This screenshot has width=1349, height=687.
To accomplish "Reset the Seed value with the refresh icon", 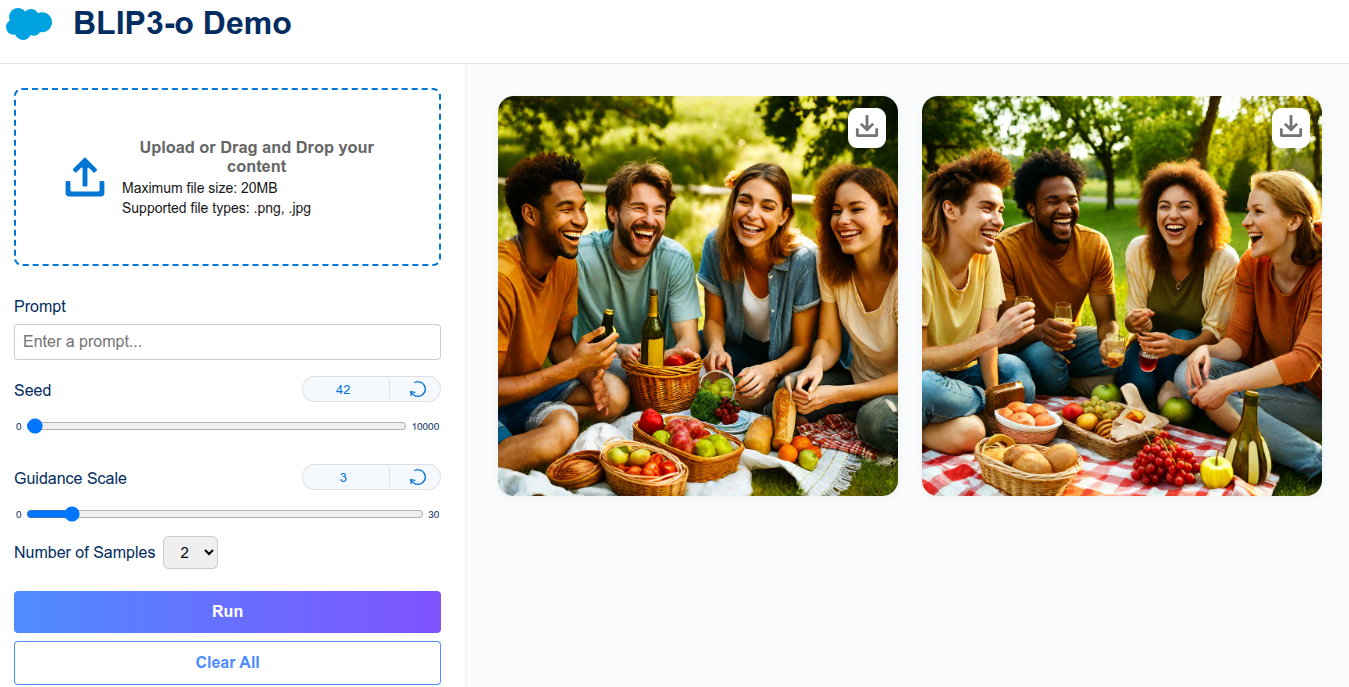I will point(417,389).
